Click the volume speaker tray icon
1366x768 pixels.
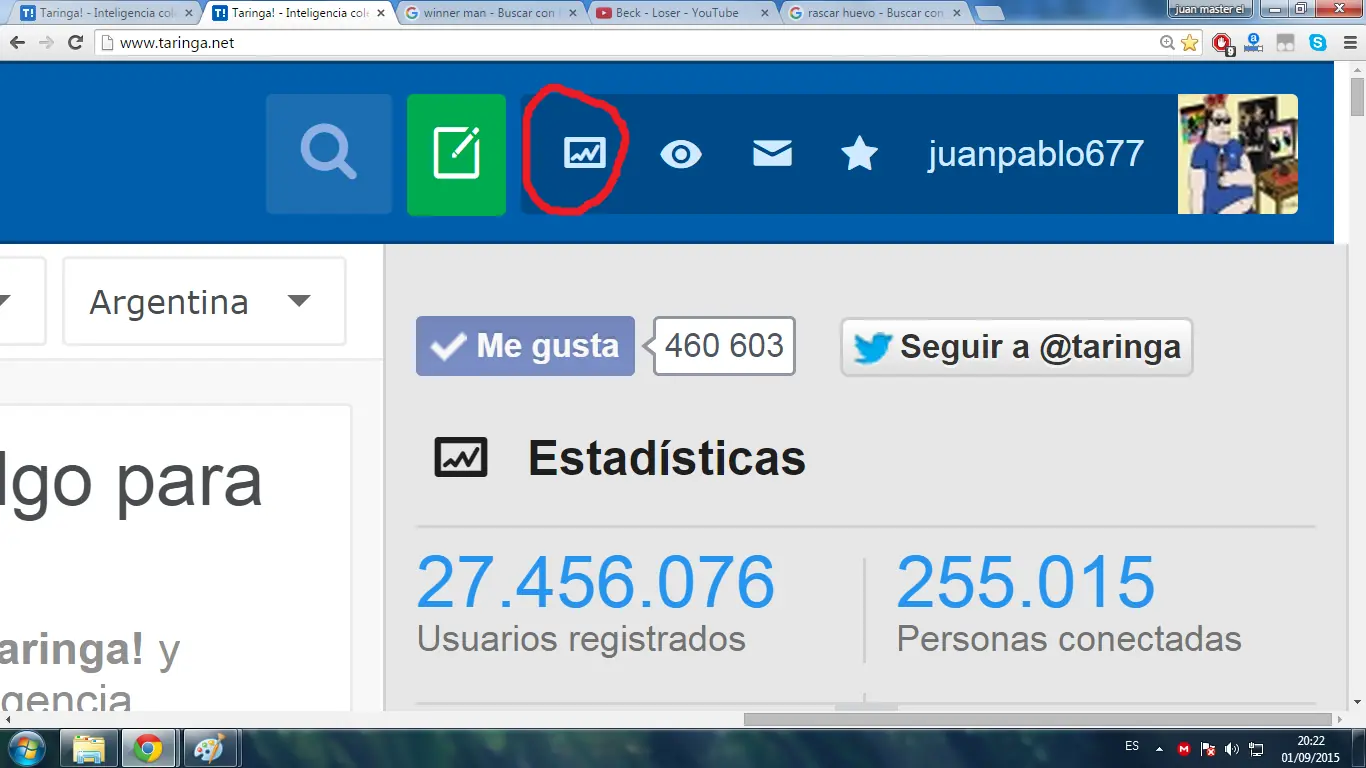click(x=1232, y=749)
